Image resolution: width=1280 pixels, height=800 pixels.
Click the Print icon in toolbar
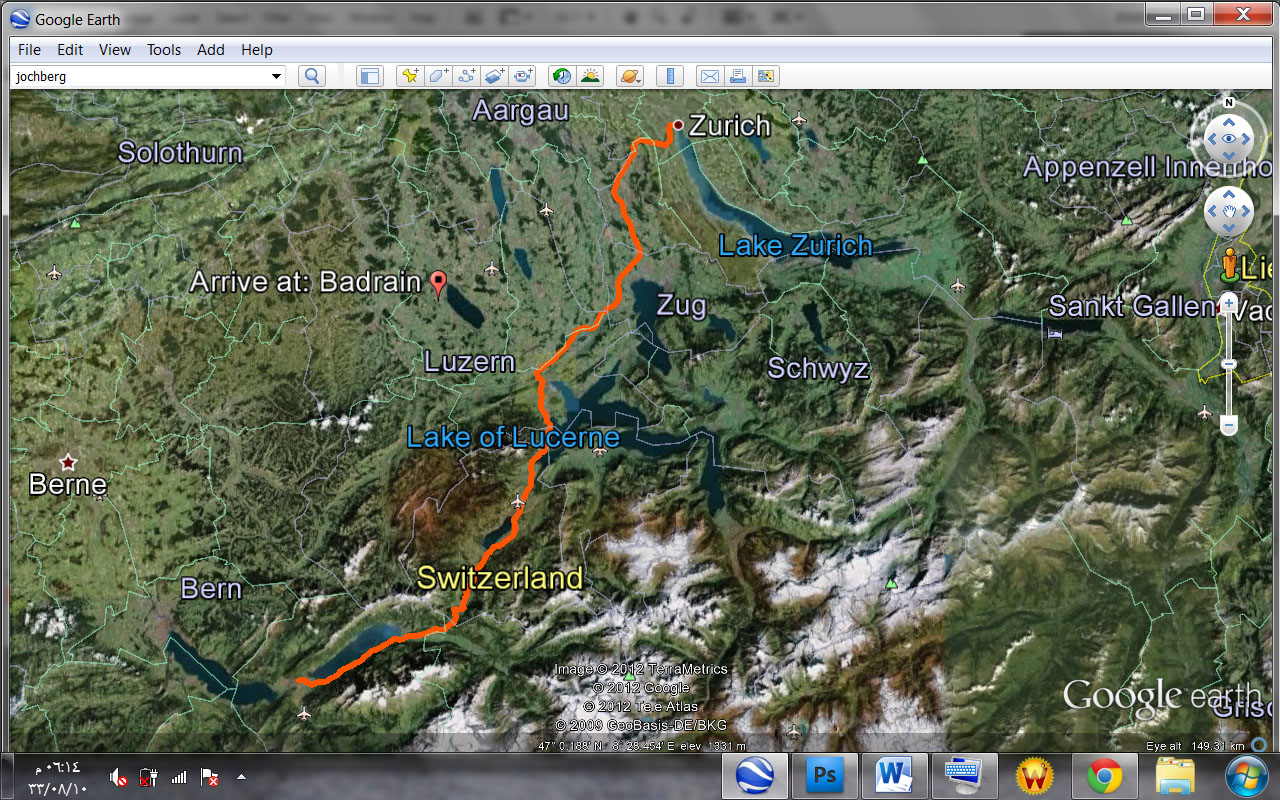737,76
